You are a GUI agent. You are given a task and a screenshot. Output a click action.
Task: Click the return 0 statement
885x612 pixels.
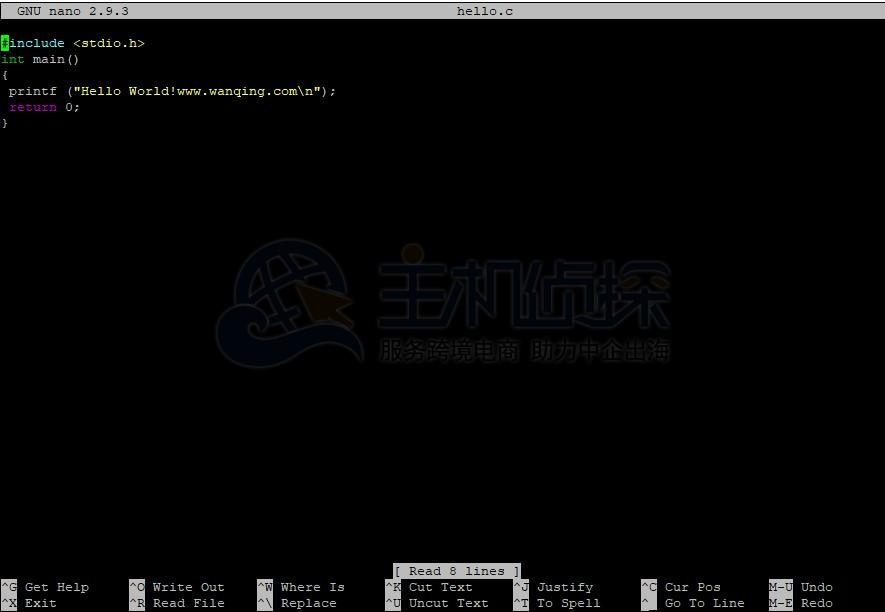(x=44, y=107)
